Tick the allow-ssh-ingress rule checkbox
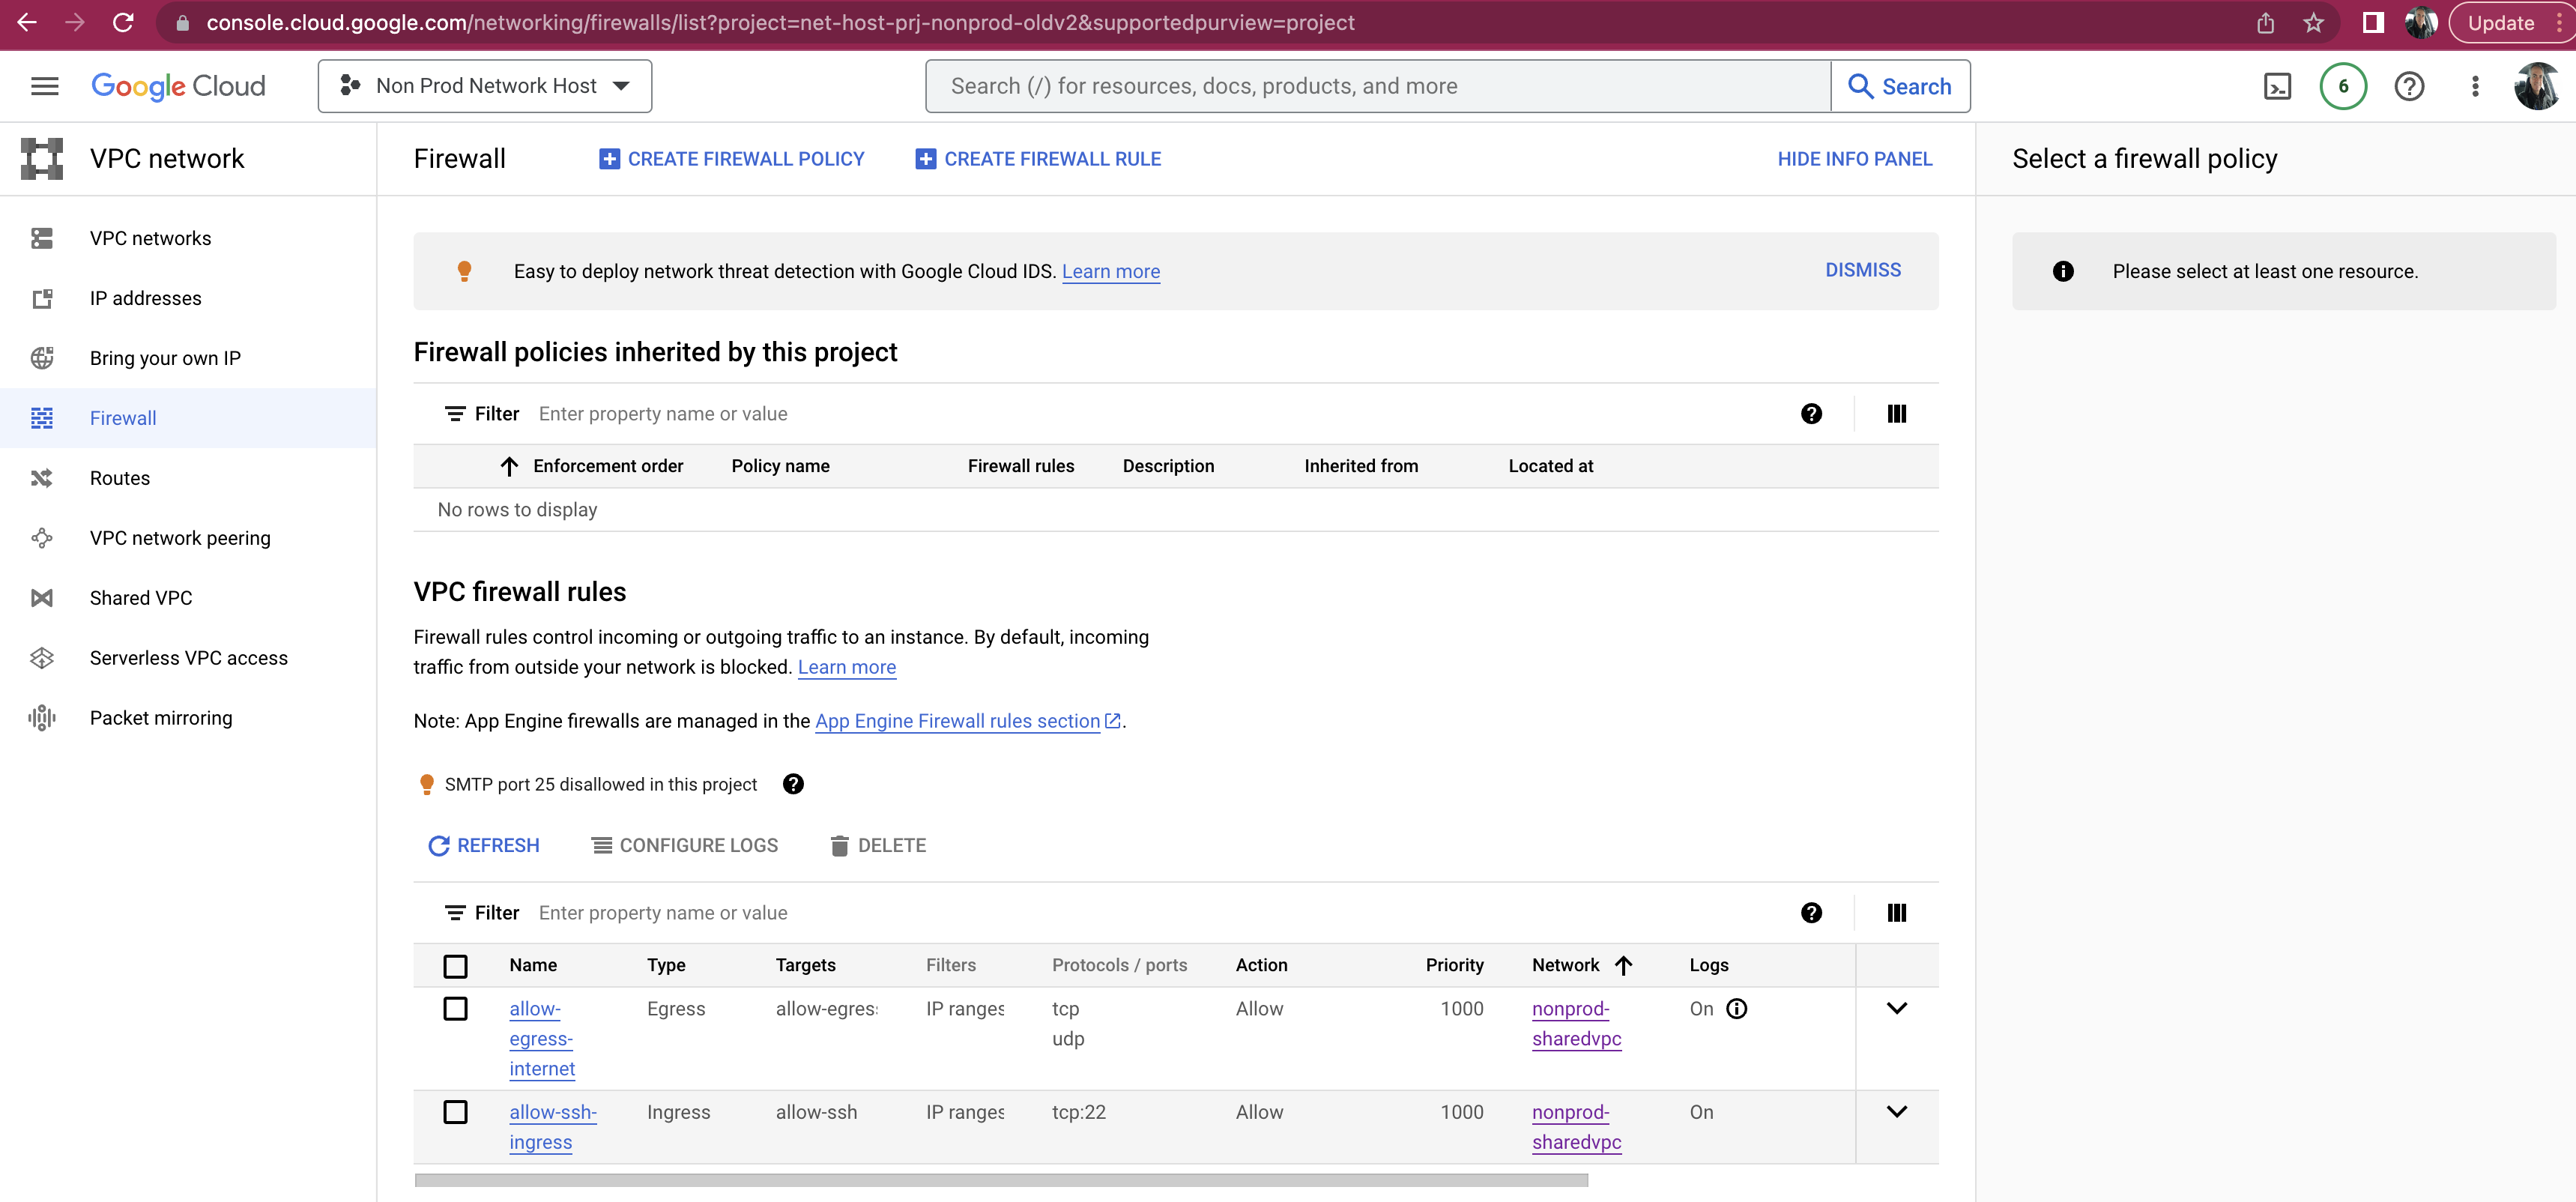Screen dimensions: 2576x1202 click(455, 1111)
